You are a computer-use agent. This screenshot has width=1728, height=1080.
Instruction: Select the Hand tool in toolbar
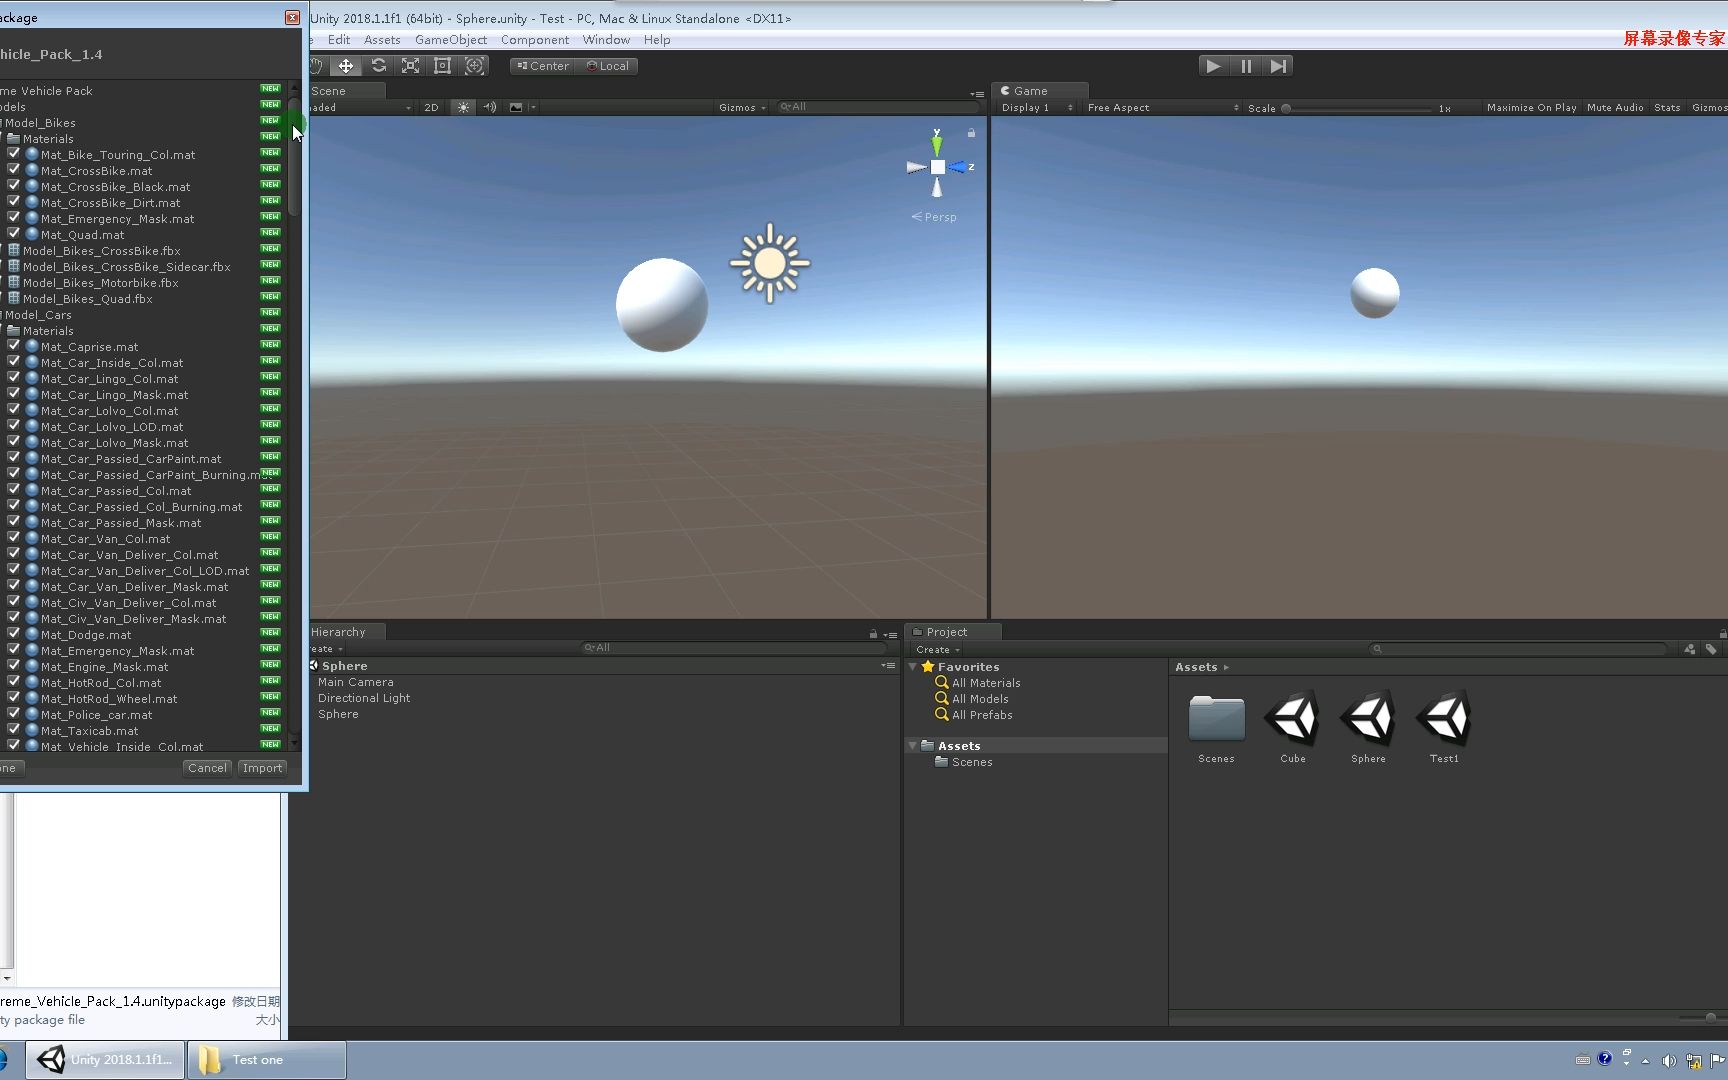[316, 66]
